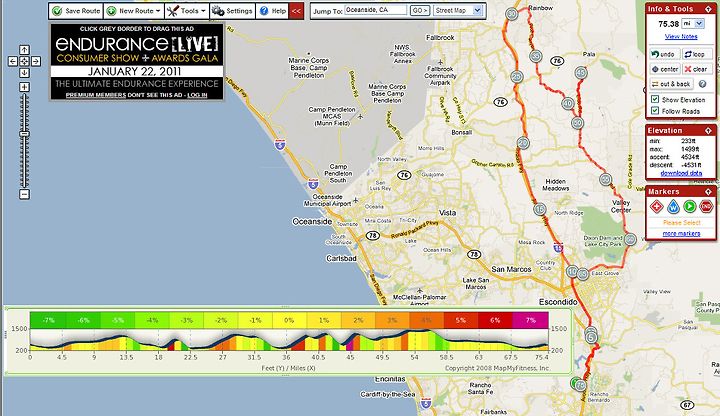Zoom out with the minus button

pos(24,194)
